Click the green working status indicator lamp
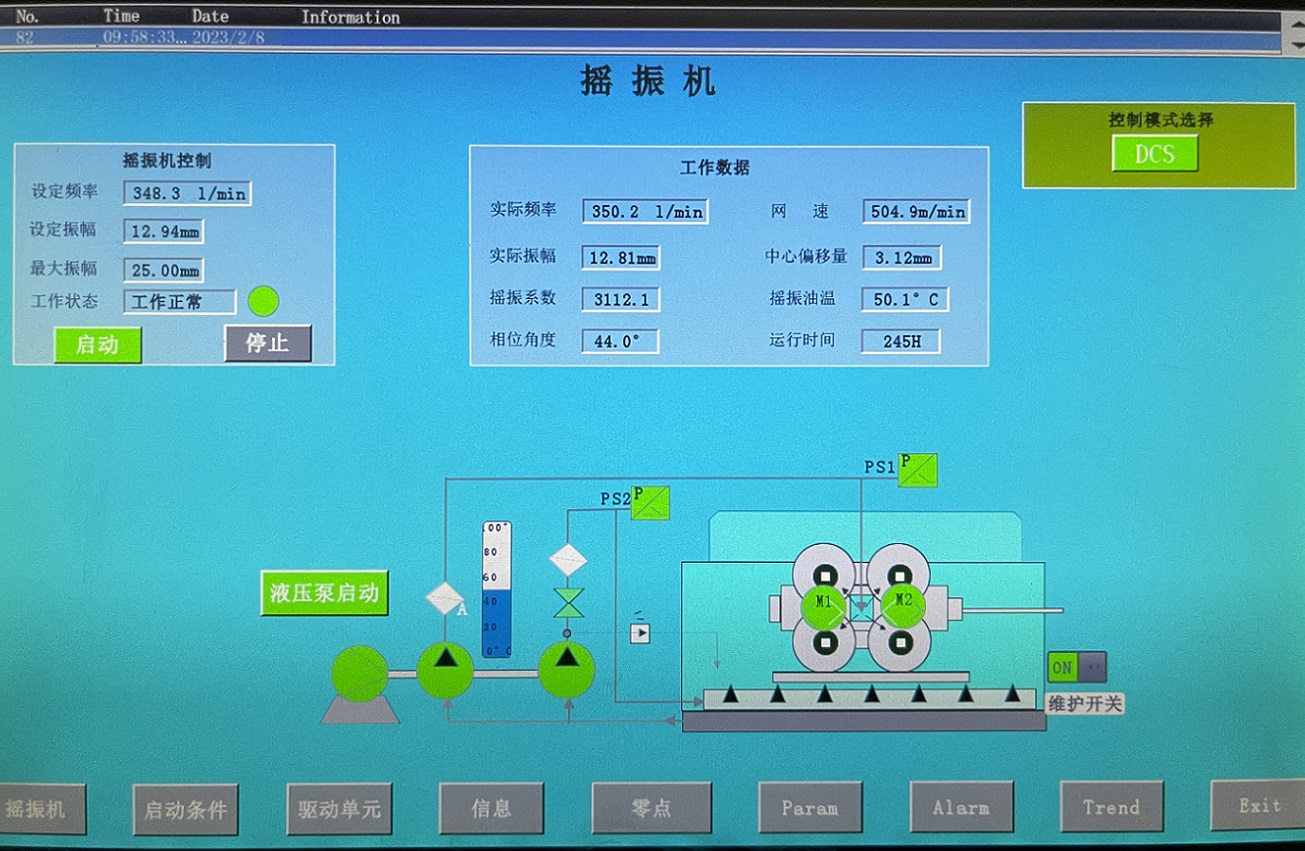The width and height of the screenshot is (1305, 851). 263,301
